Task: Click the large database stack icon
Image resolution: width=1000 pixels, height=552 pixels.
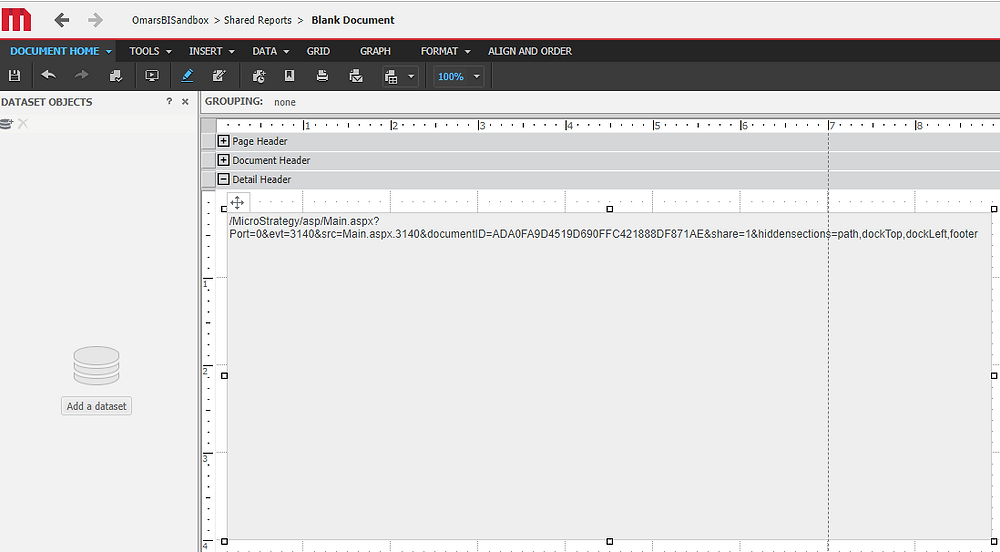Action: pos(96,366)
